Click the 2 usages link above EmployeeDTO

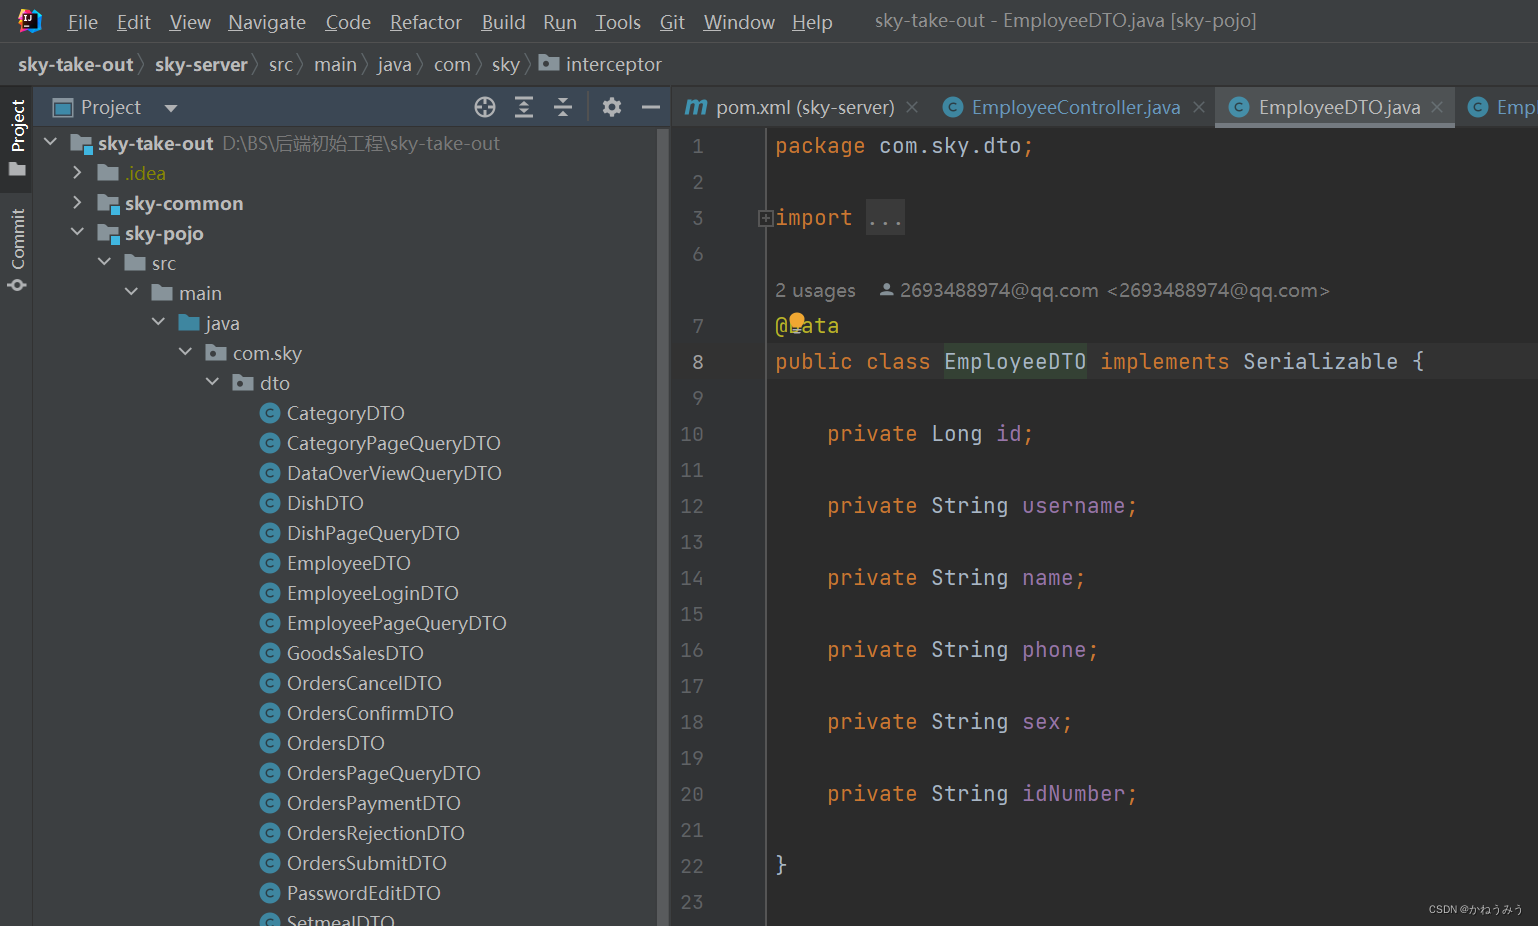[815, 290]
